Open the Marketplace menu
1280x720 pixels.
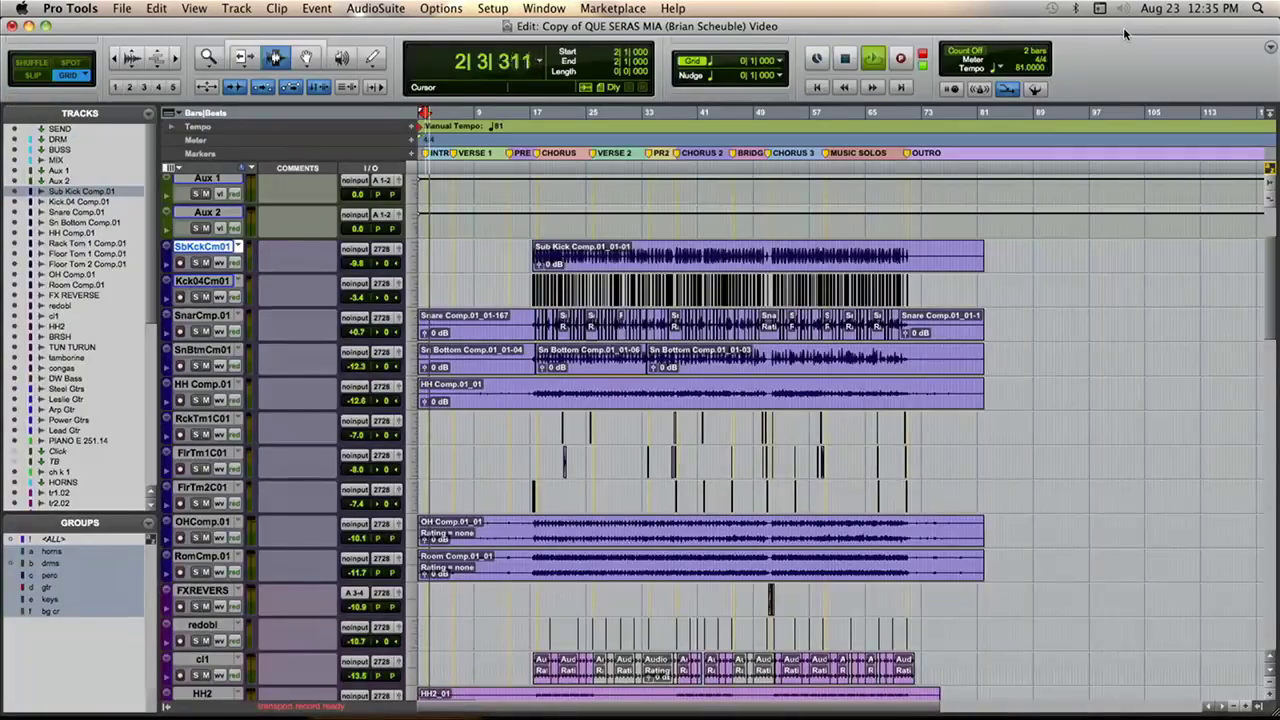click(x=613, y=8)
